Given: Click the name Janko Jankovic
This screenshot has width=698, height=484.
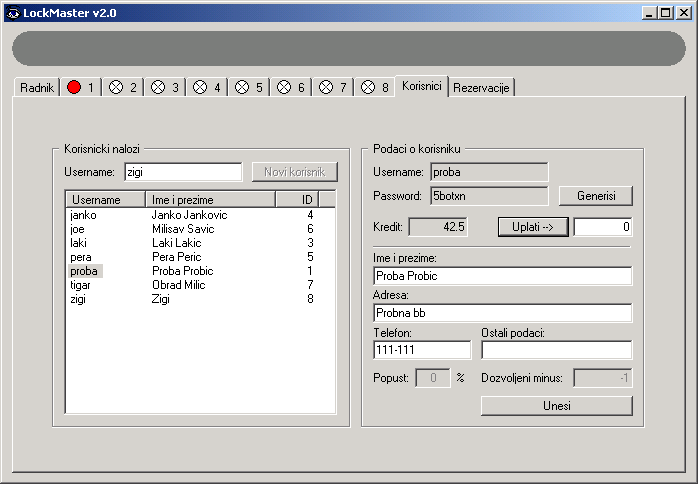Looking at the screenshot, I should (189, 215).
